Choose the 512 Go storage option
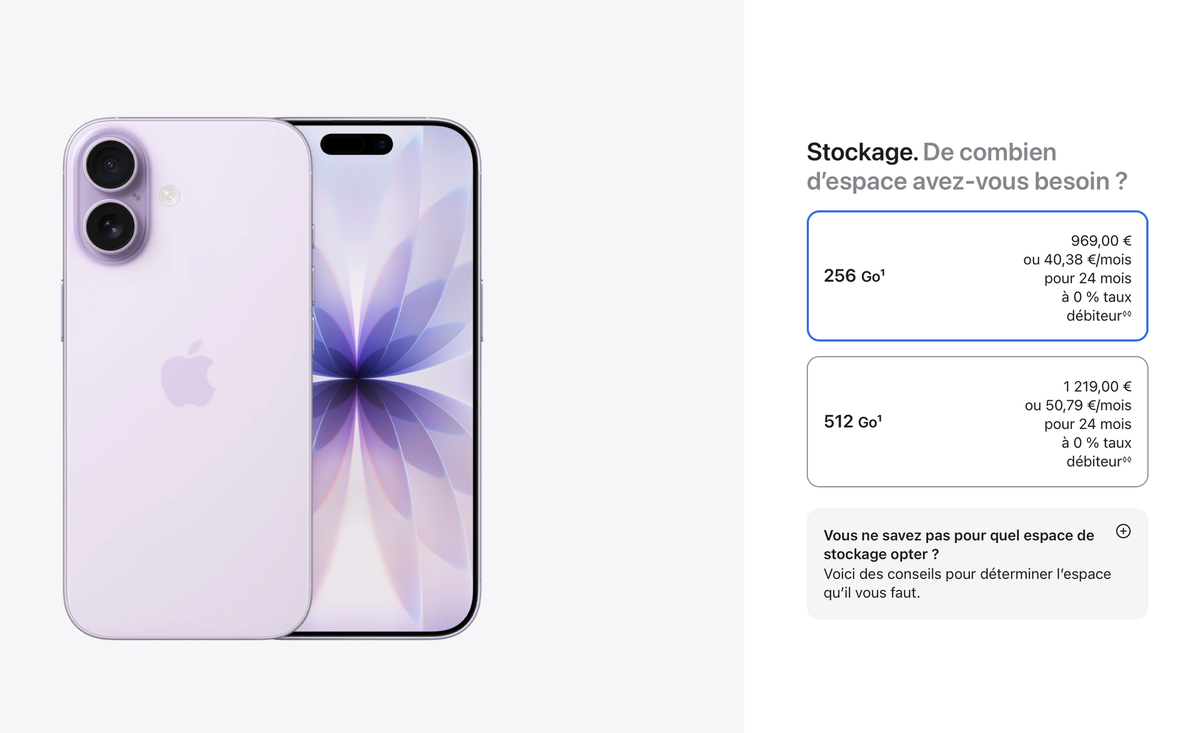Viewport: 1200px width, 733px height. 977,422
